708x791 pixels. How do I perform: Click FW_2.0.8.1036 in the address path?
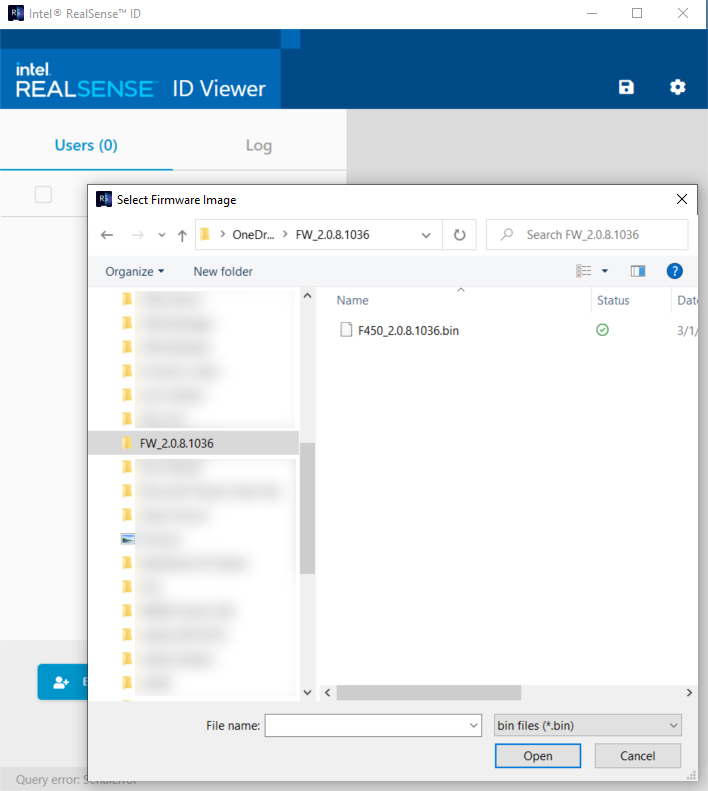pos(333,235)
